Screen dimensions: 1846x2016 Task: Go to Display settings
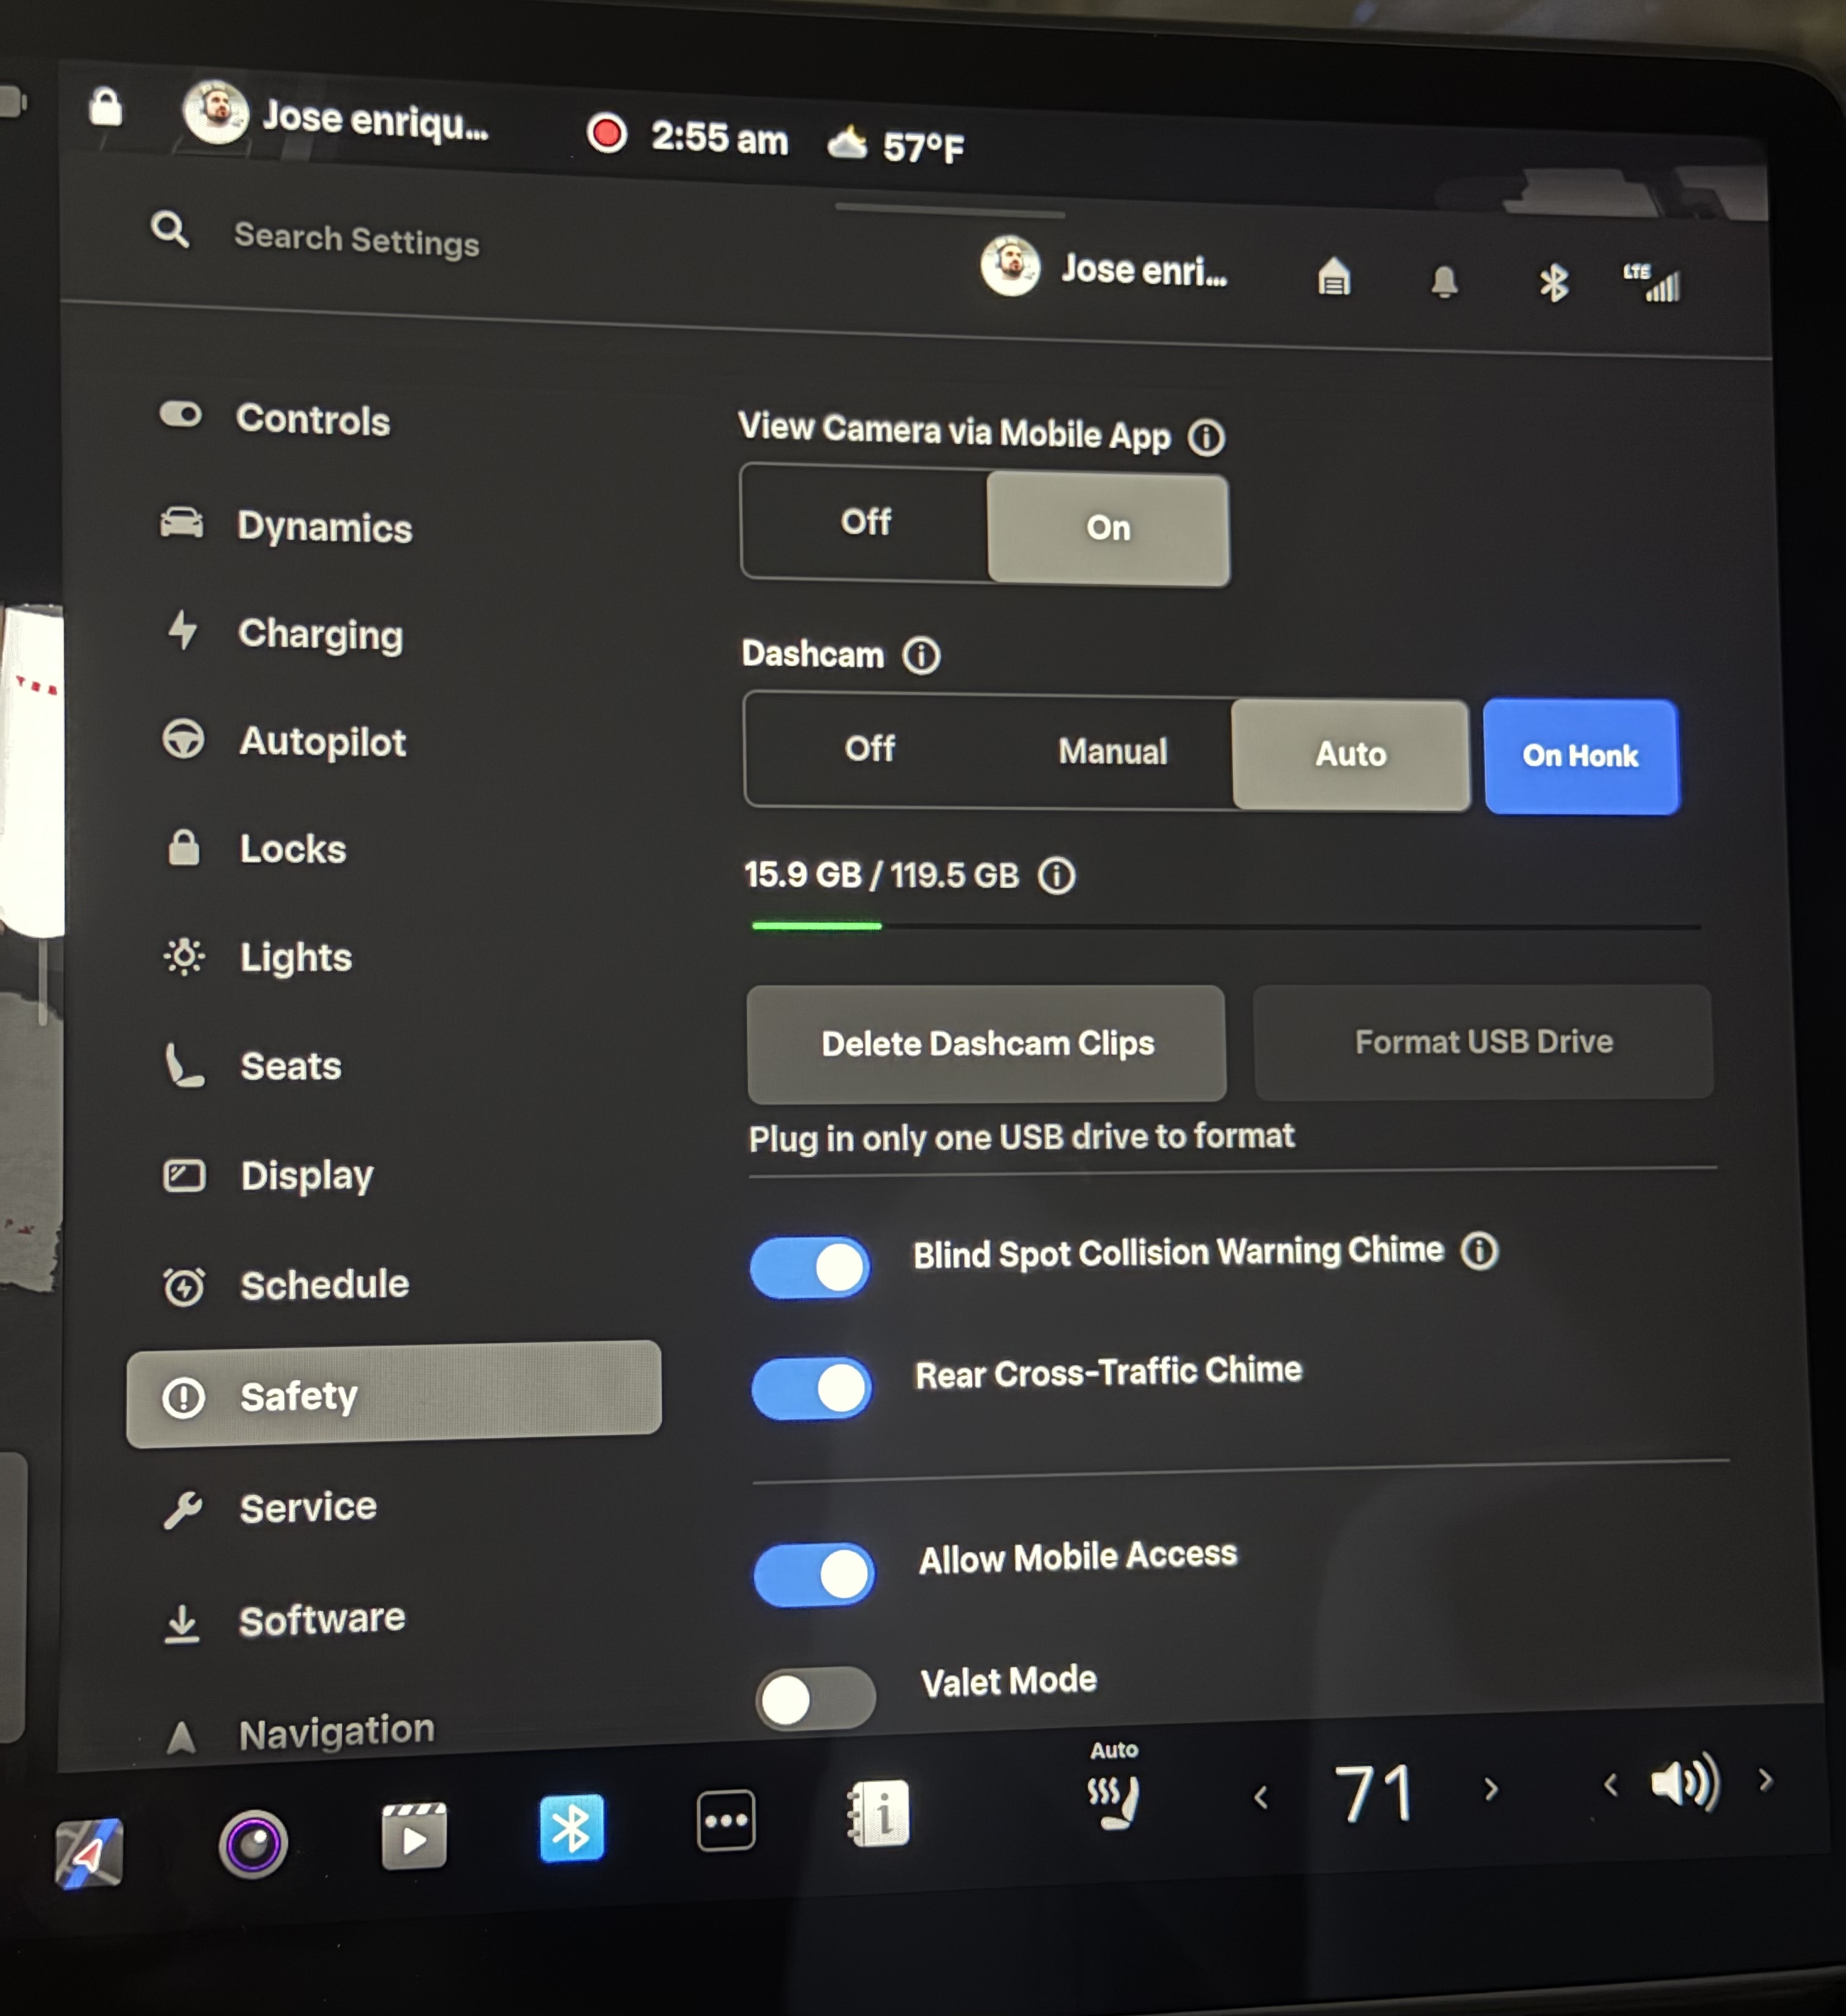pos(269,1176)
